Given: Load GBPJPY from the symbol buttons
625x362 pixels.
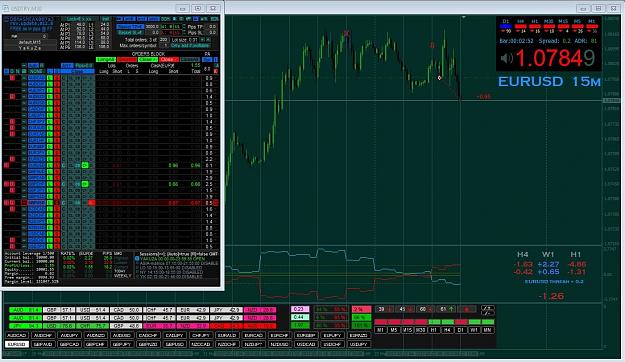Looking at the screenshot, I should 122,344.
